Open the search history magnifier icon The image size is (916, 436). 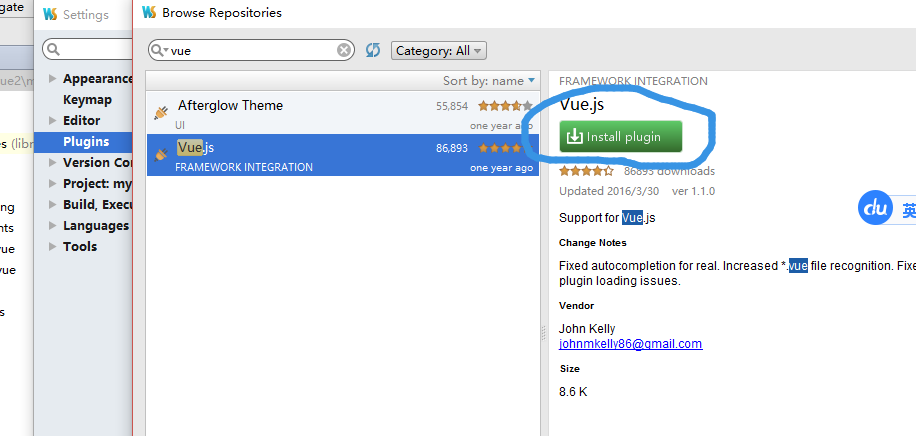(159, 51)
